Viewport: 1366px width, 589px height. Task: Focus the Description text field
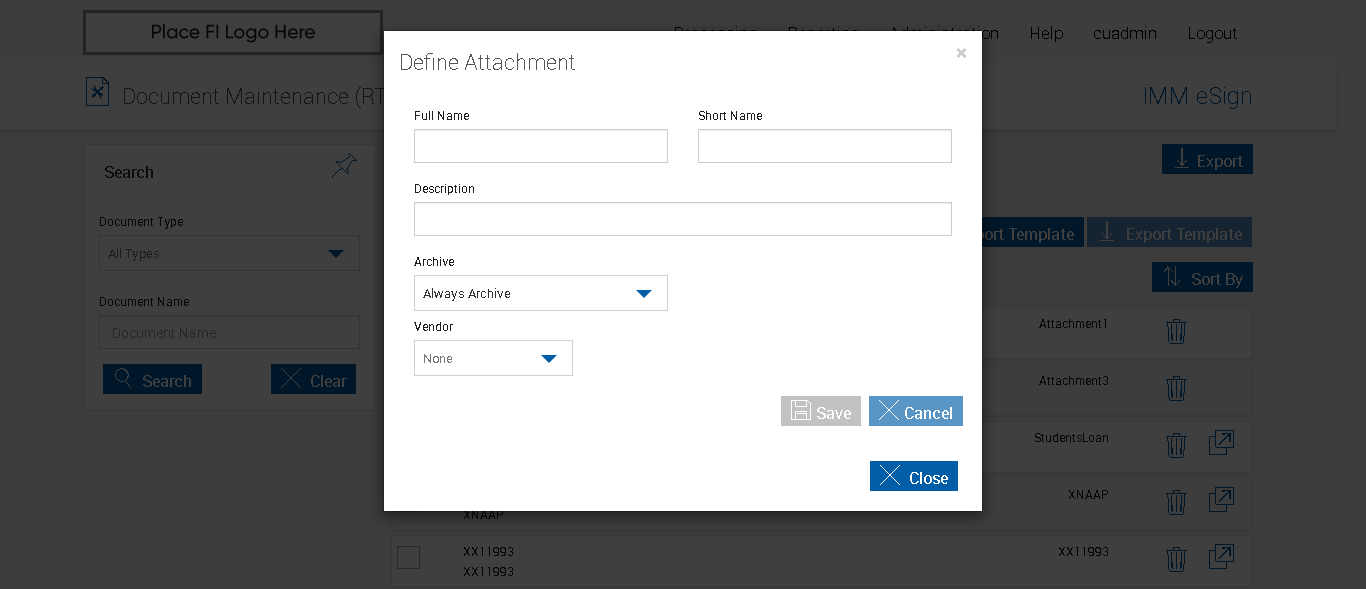[x=683, y=219]
